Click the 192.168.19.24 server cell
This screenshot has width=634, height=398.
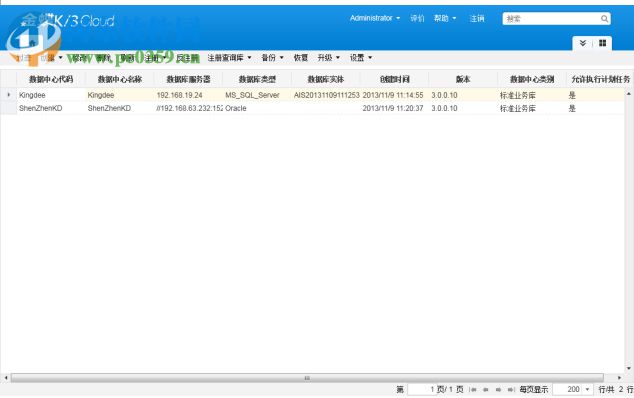pos(188,95)
